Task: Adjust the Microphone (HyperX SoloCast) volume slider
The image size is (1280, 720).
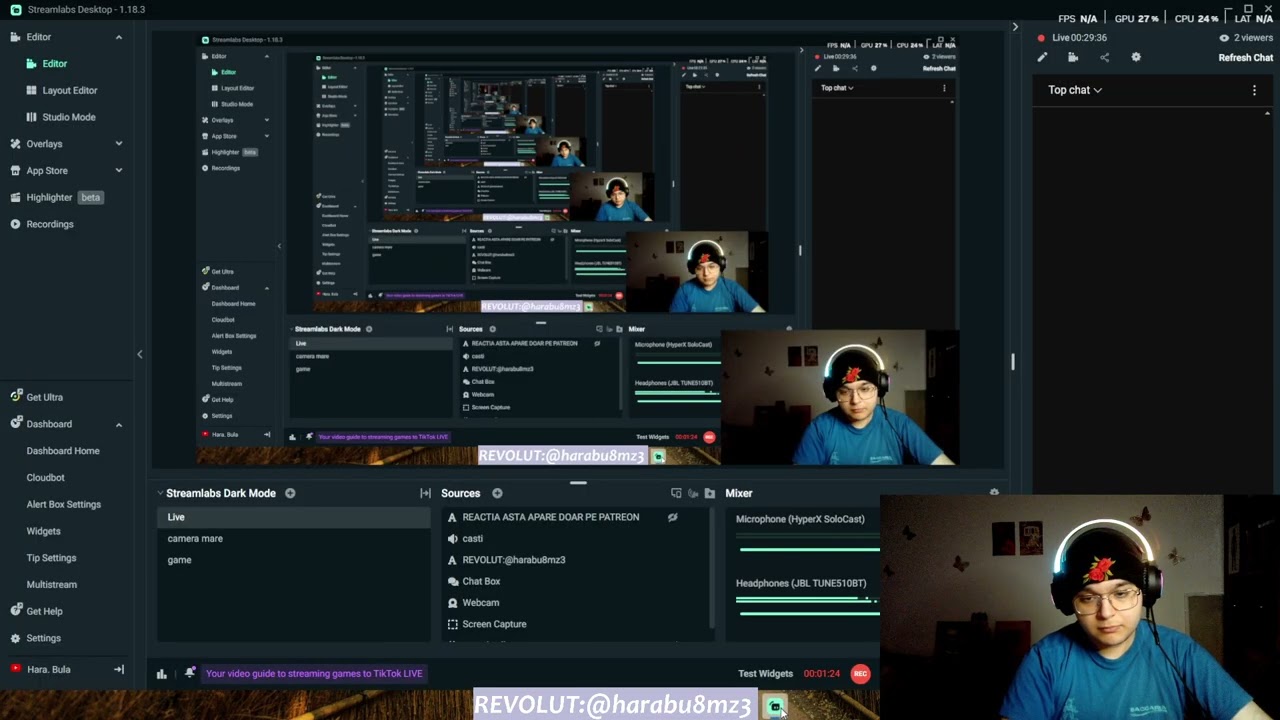Action: [x=808, y=548]
